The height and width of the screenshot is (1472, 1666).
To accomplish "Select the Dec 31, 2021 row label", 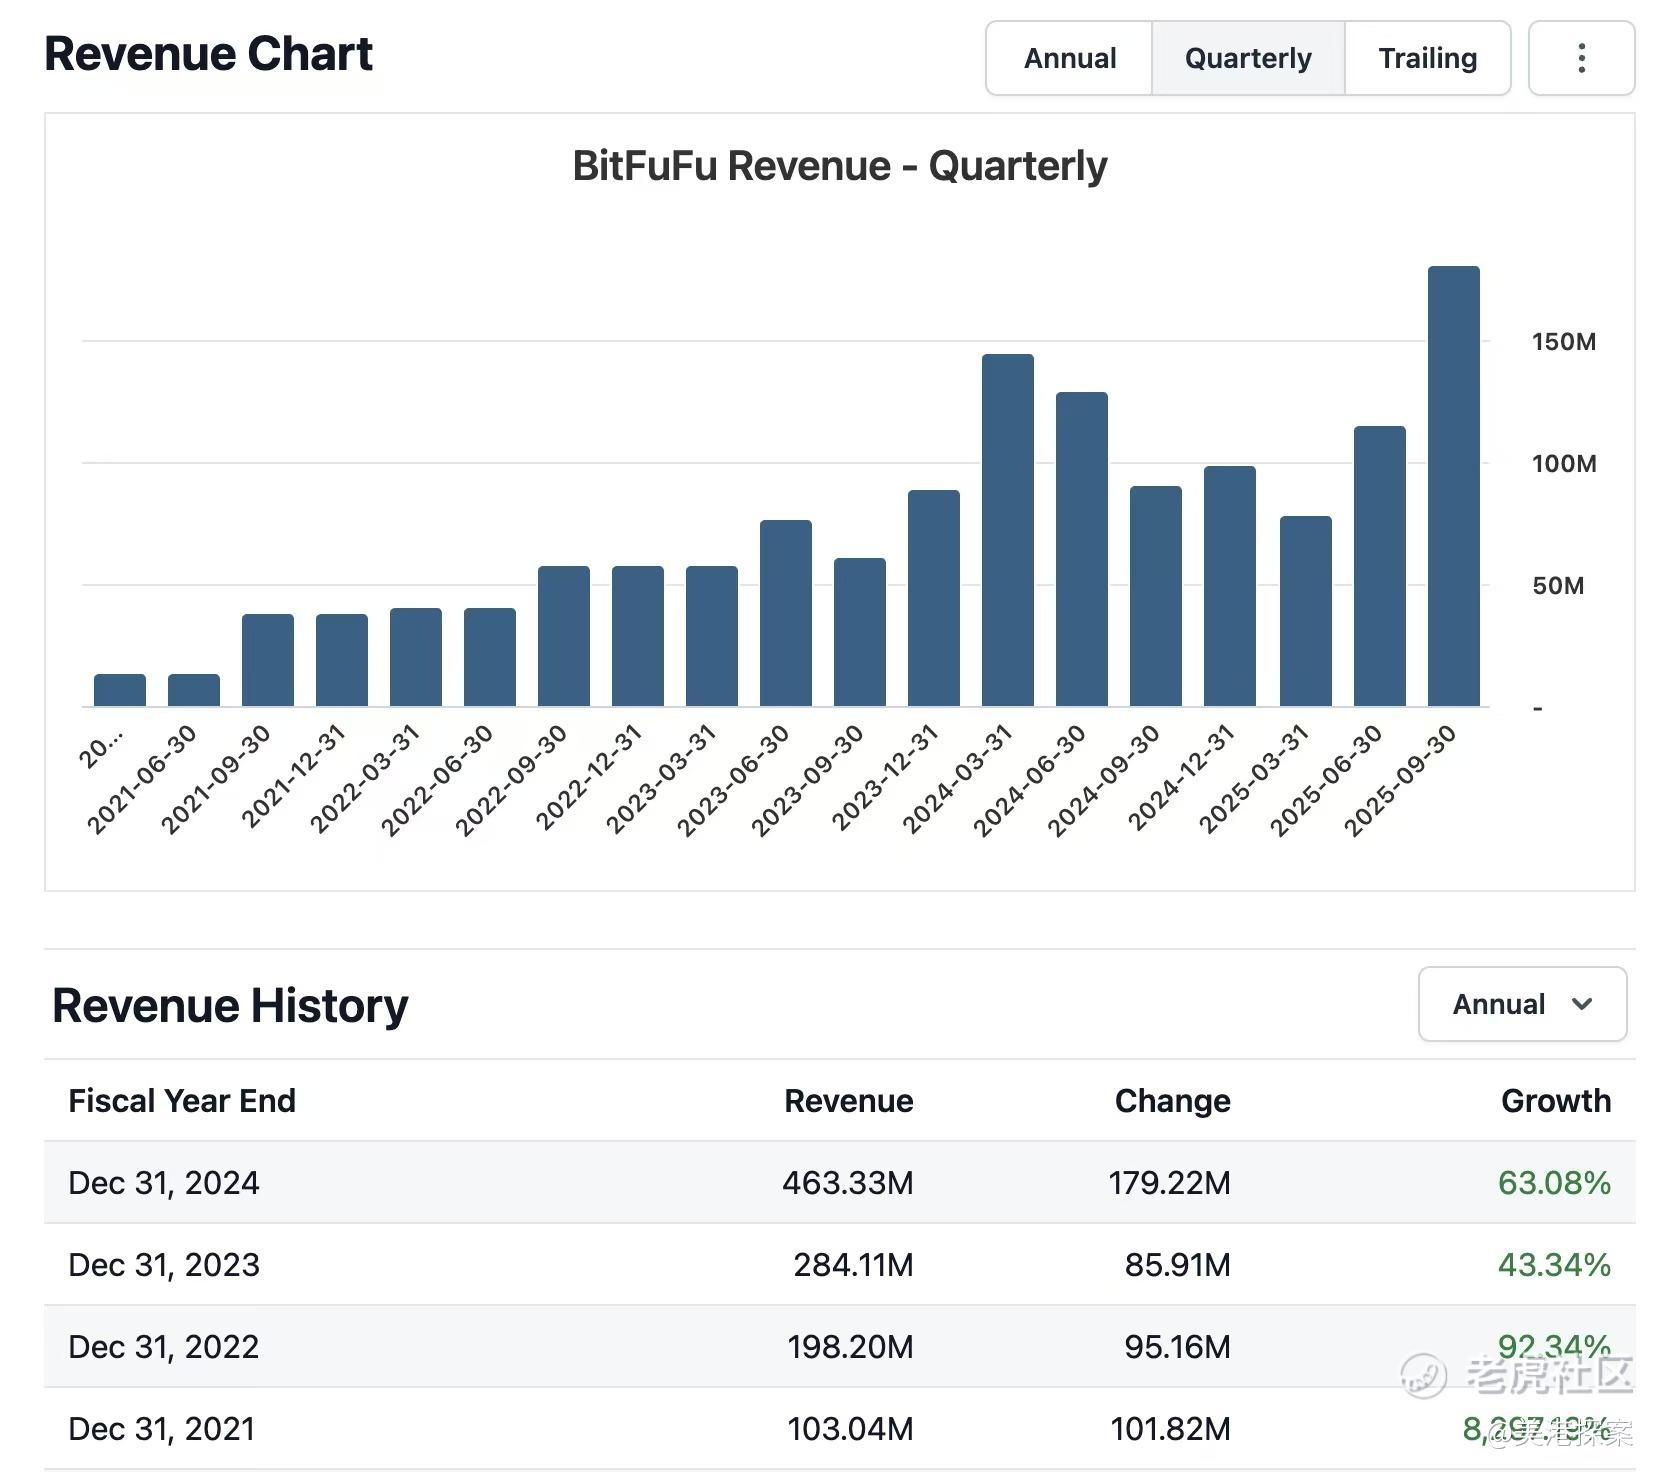I will pyautogui.click(x=161, y=1429).
